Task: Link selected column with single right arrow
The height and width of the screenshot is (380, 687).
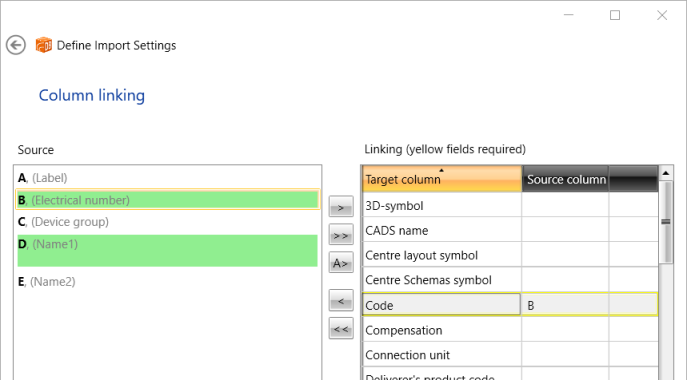Action: [341, 207]
